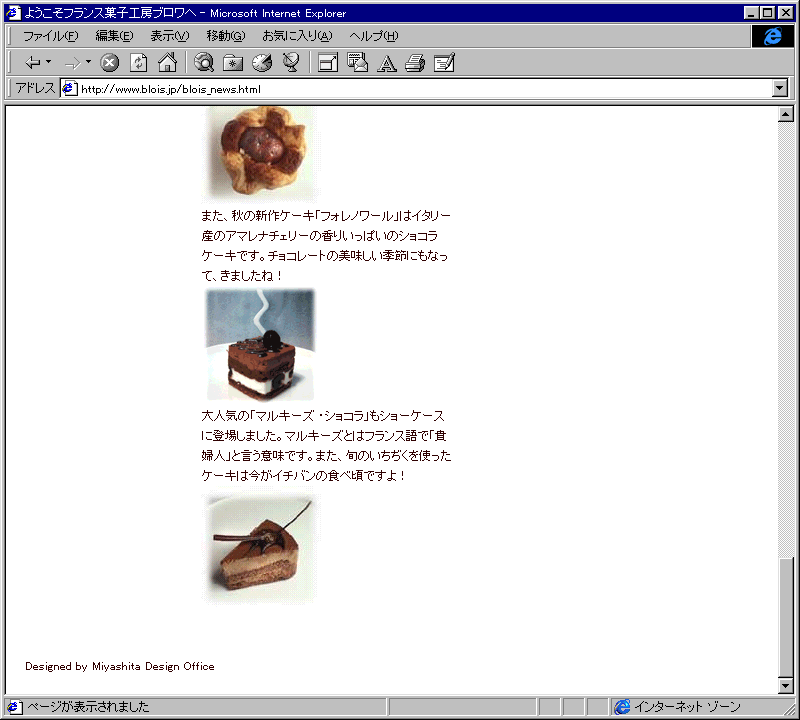
Task: Click the 'インターネット ゾーン' status text
Action: (x=687, y=707)
